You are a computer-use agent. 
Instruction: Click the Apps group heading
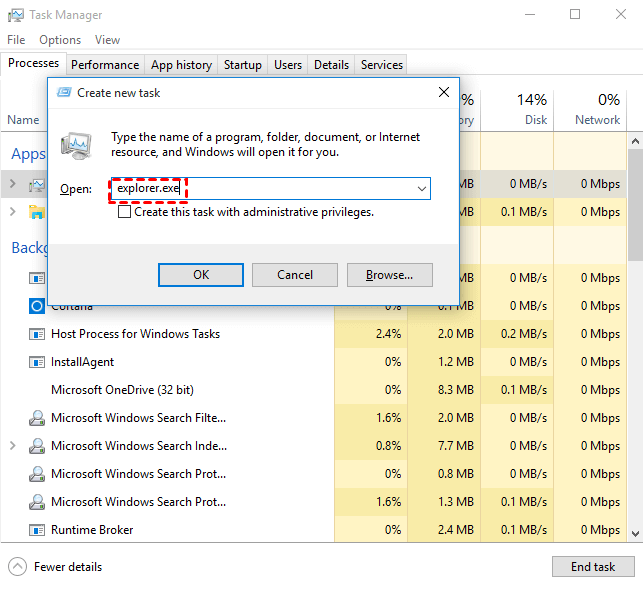[28, 154]
